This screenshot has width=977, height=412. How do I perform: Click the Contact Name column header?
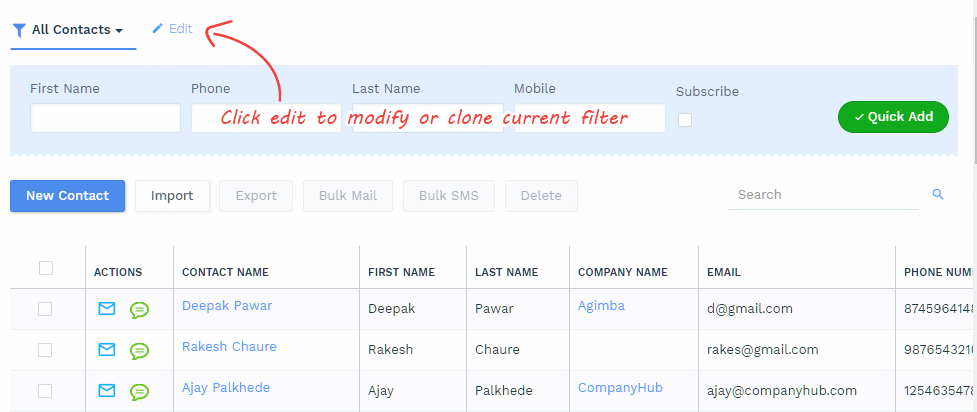click(x=225, y=272)
